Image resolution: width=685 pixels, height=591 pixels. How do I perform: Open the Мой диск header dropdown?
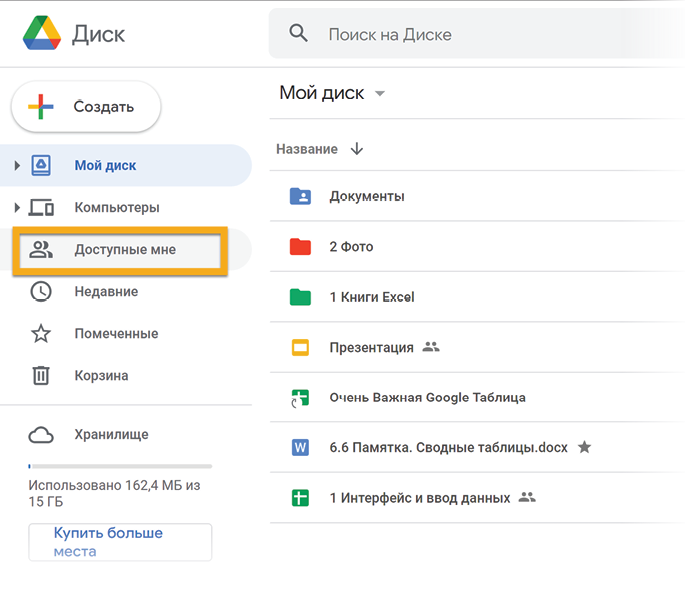[379, 94]
